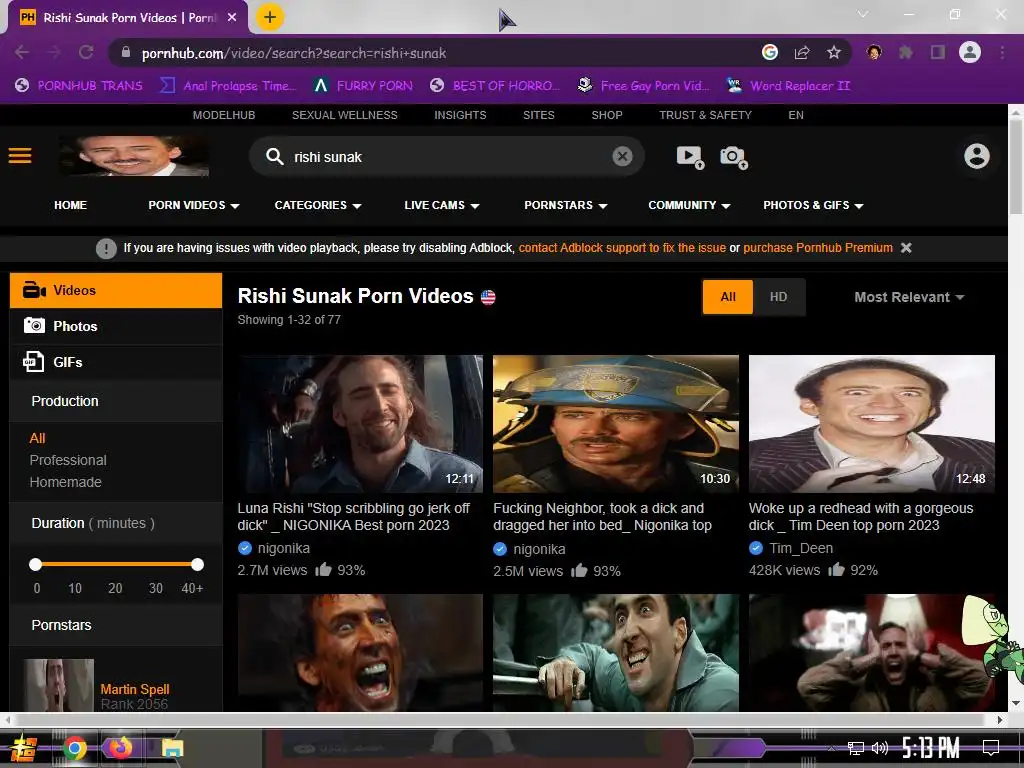Open the Extensions puzzle icon
The image size is (1024, 768).
tap(906, 52)
